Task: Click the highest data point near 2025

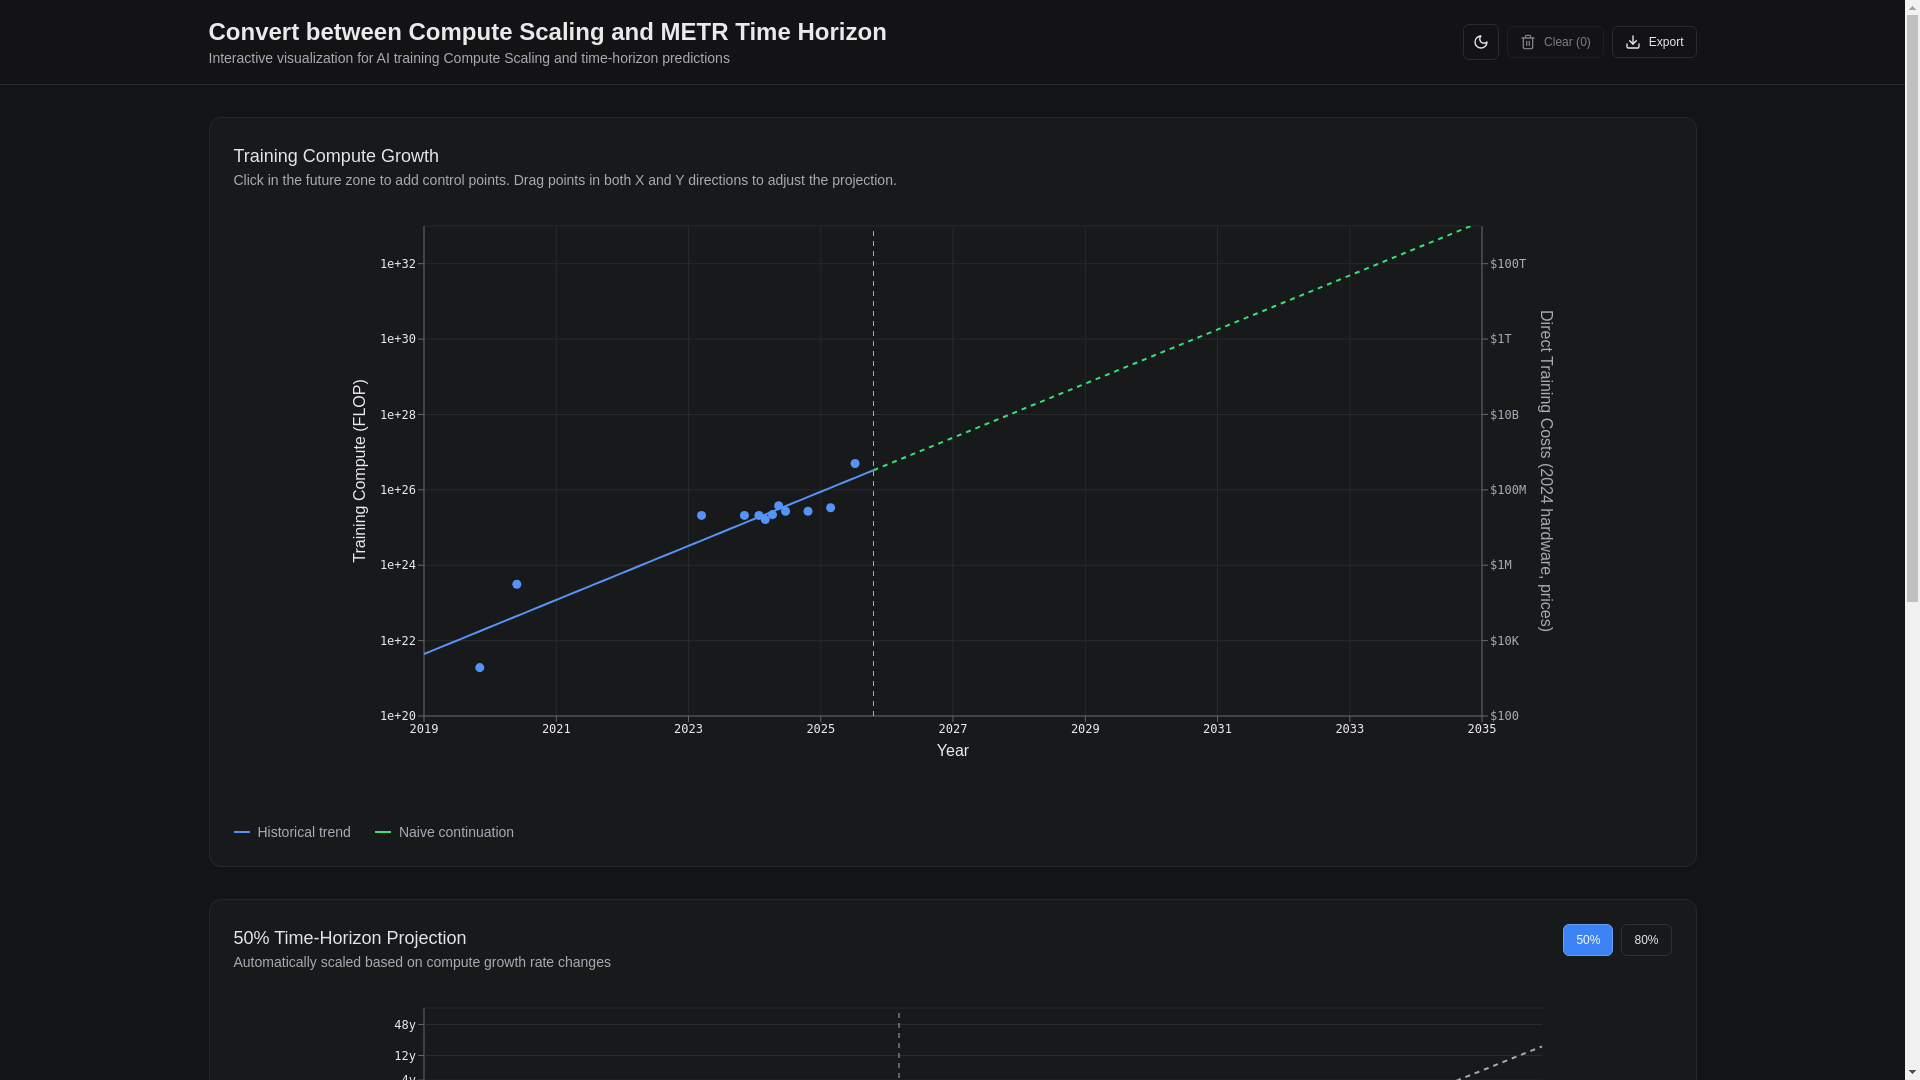Action: tap(855, 464)
